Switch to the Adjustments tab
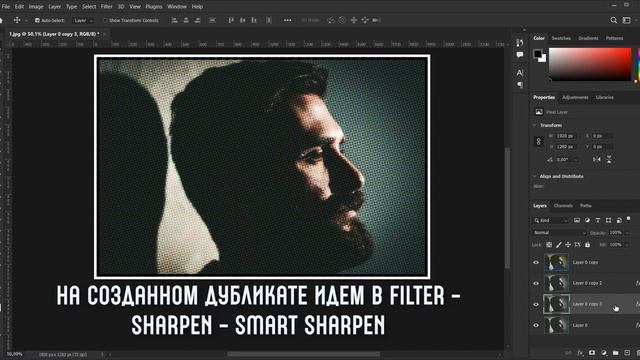This screenshot has width=640, height=360. (575, 97)
